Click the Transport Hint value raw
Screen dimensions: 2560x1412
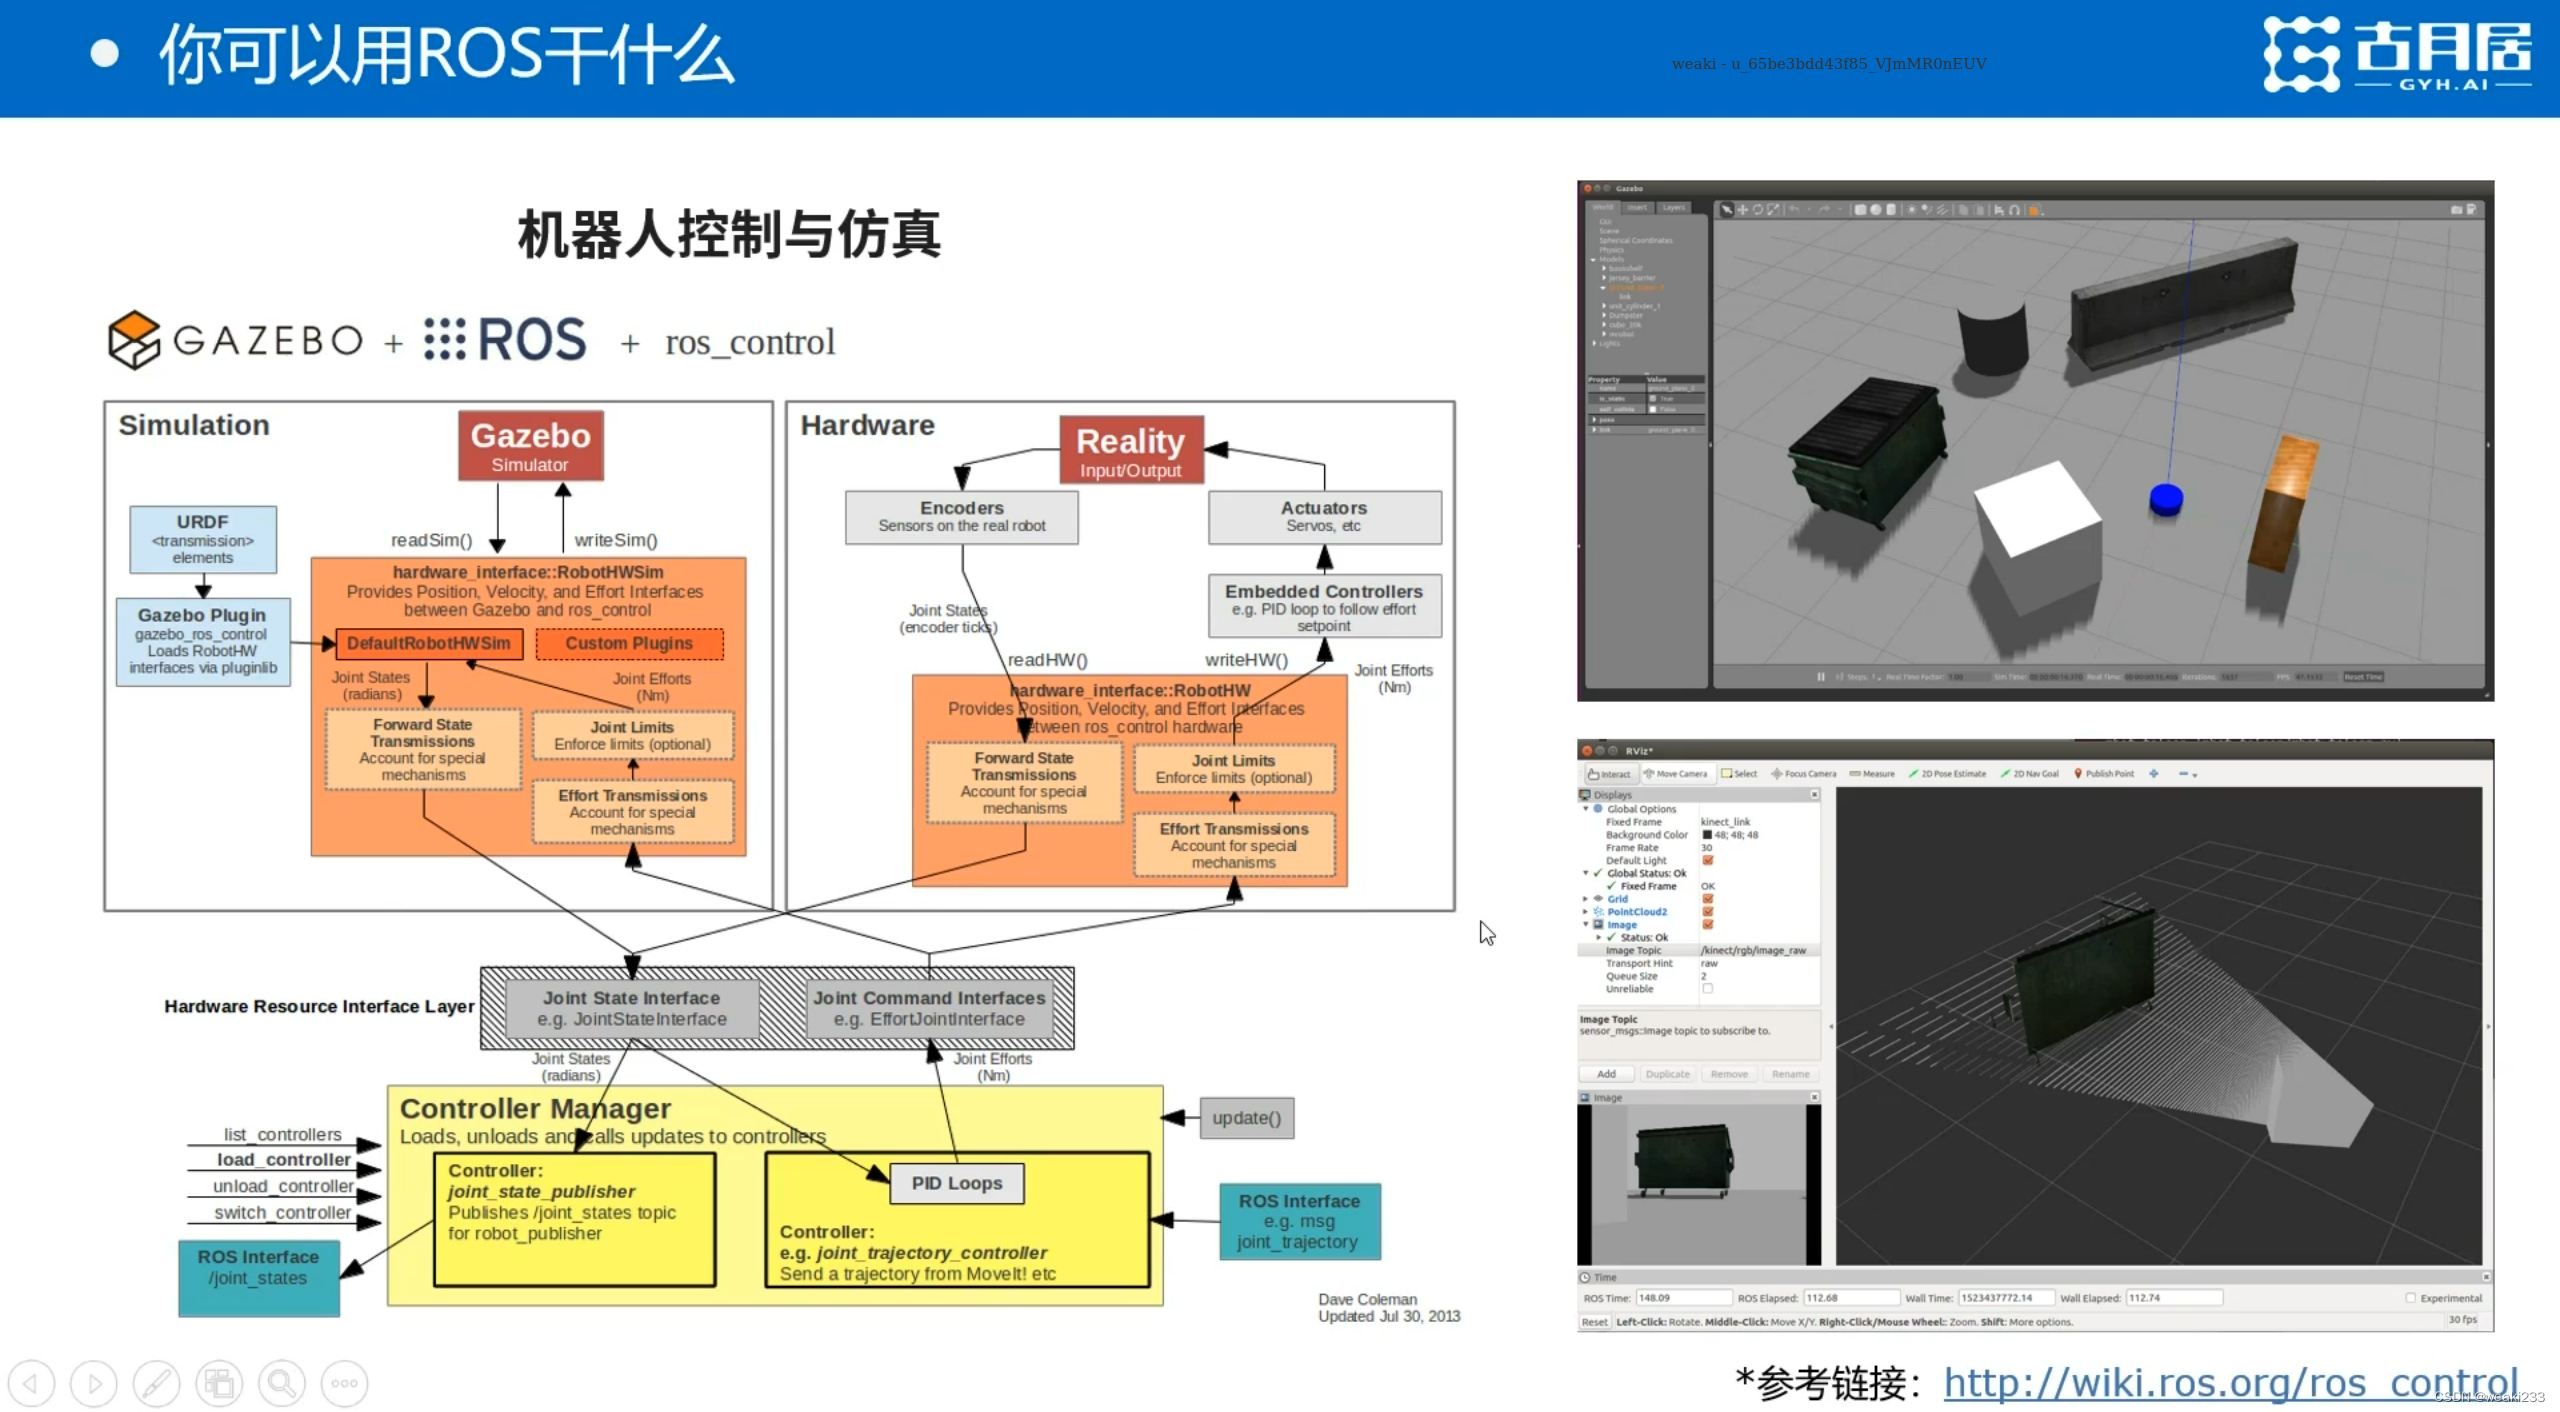pos(1709,964)
